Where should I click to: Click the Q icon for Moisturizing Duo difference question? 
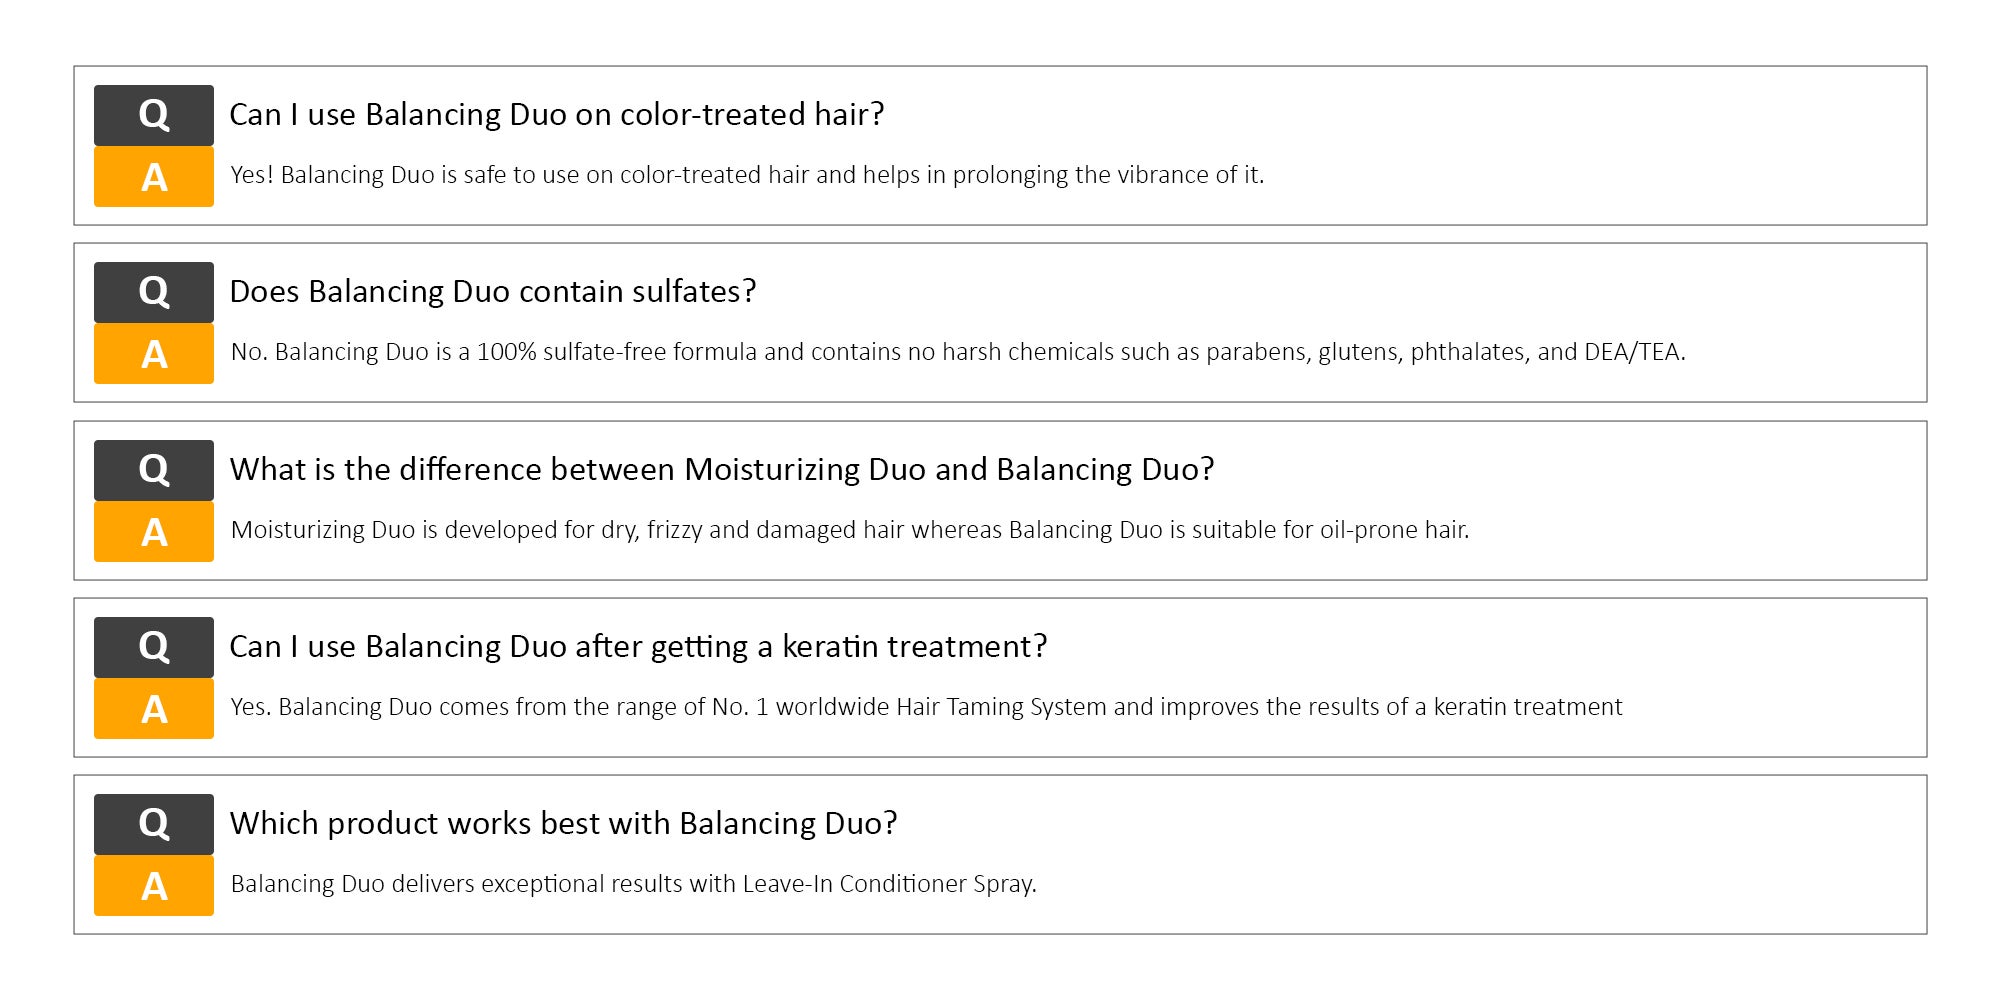pos(154,470)
